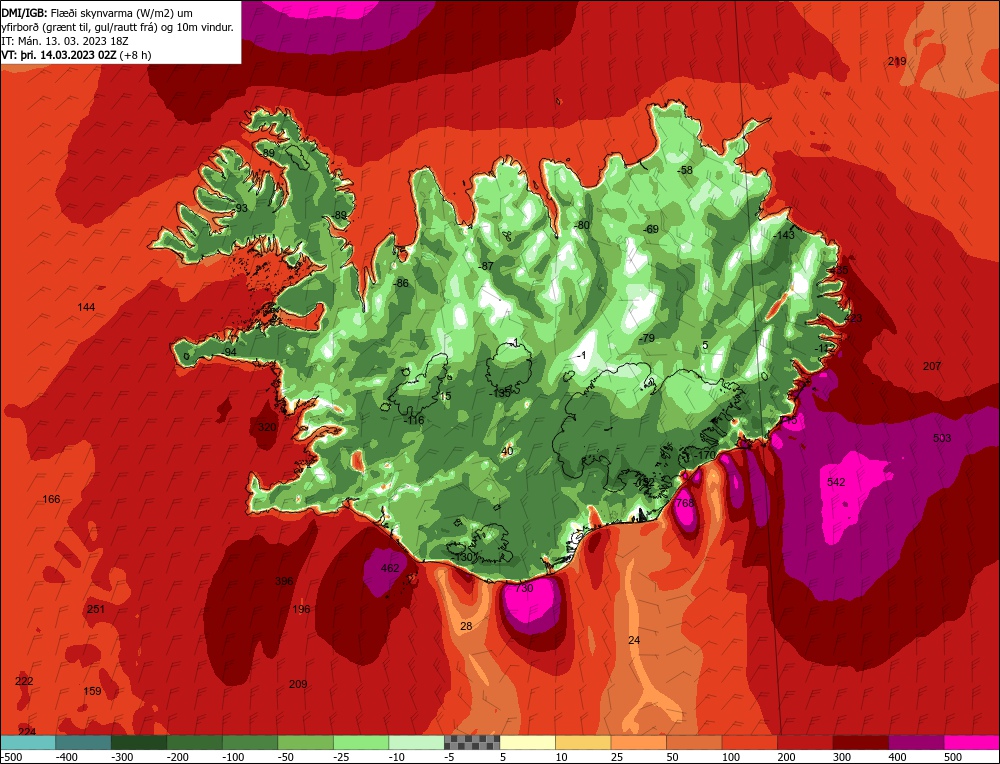This screenshot has height=764, width=1000.
Task: Click the '768' value off the southeast coast
Action: tap(684, 503)
